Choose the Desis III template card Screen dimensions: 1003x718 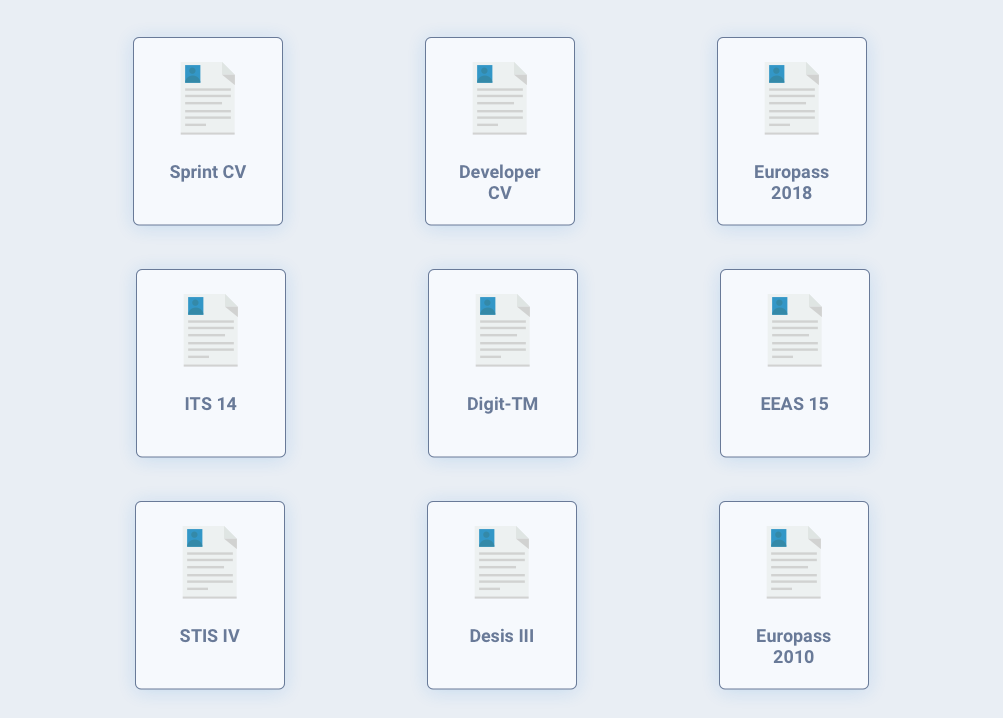coord(502,595)
